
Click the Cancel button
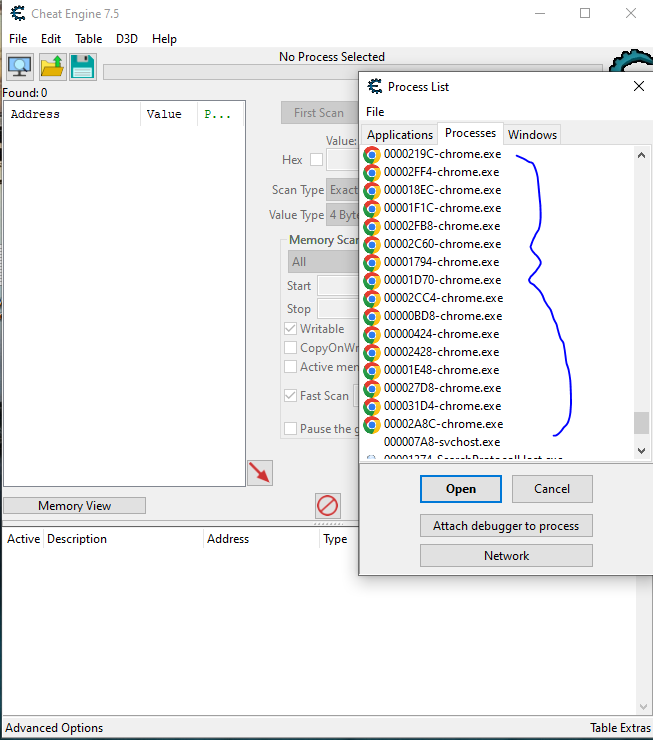coord(552,489)
